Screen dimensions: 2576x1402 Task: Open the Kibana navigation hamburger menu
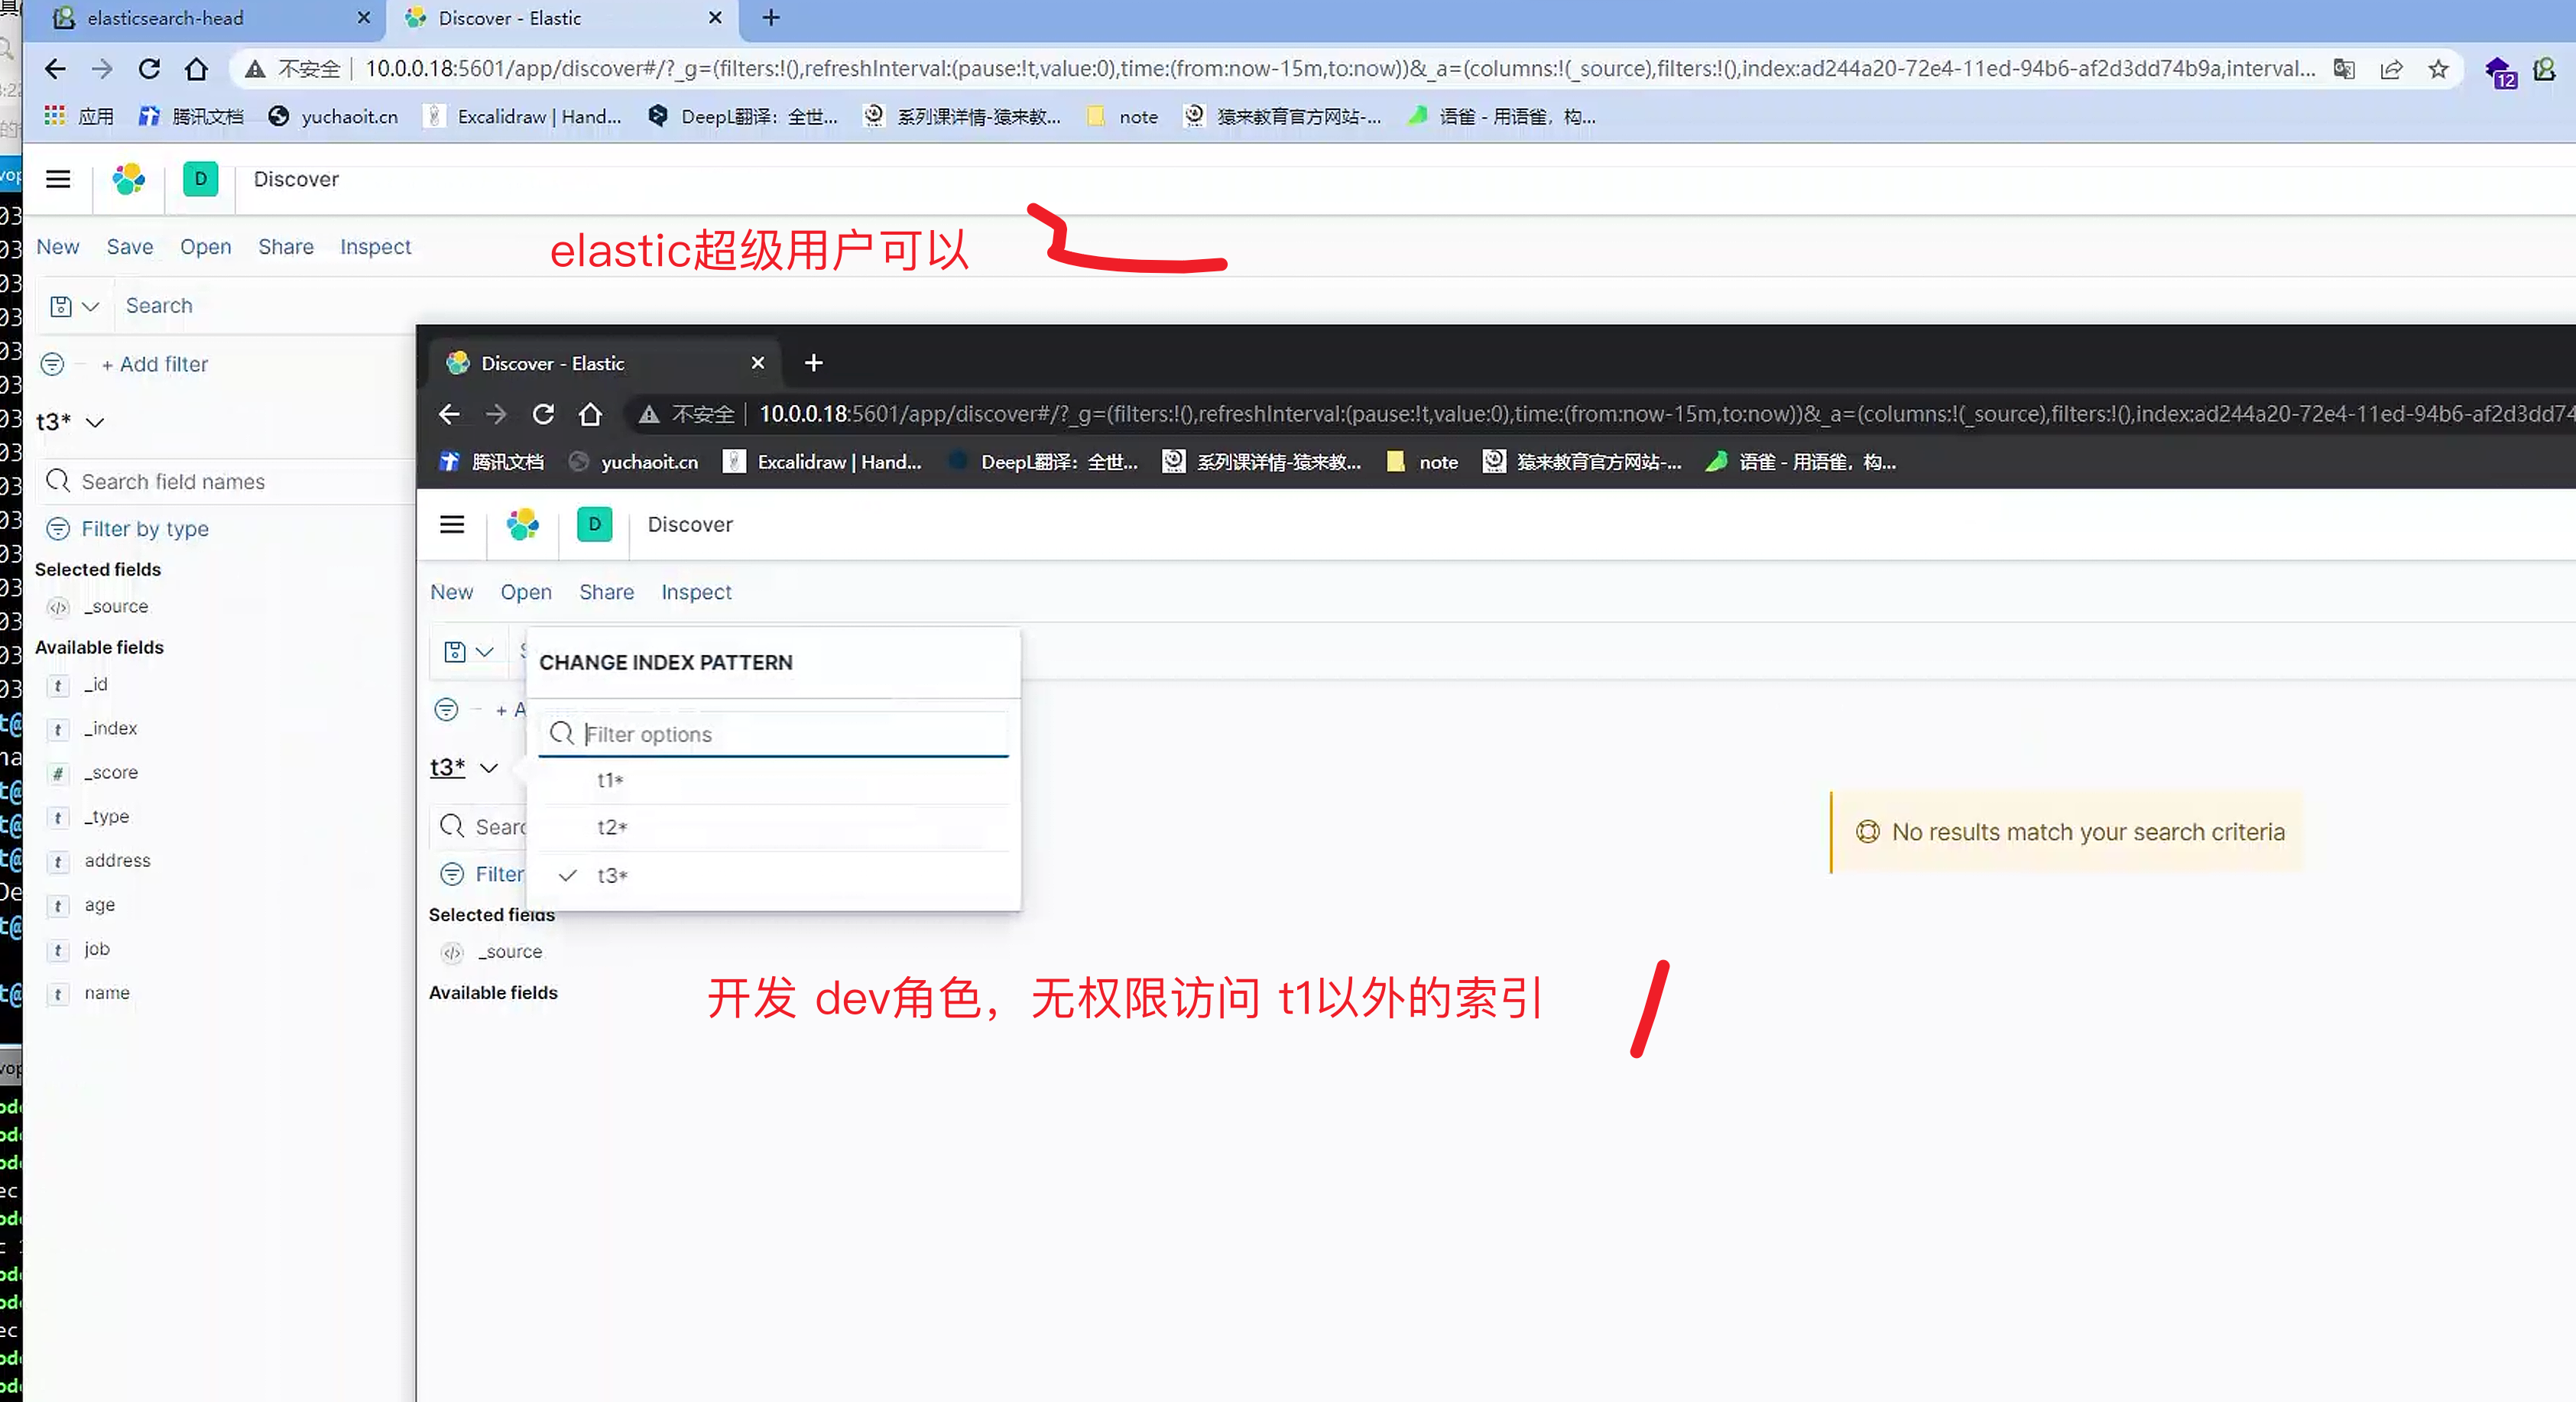click(57, 179)
